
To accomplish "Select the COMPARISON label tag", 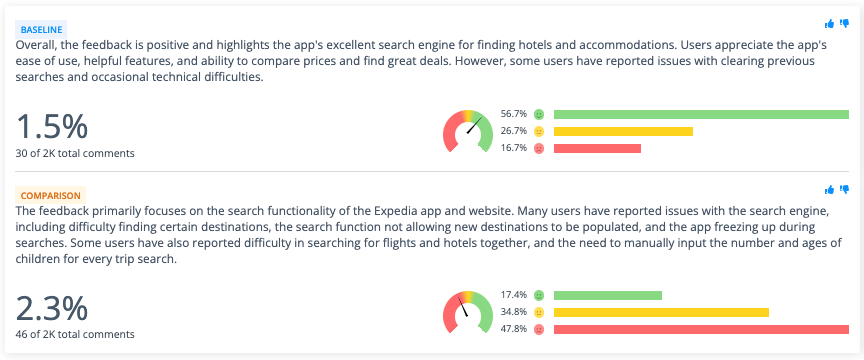I will click(50, 195).
